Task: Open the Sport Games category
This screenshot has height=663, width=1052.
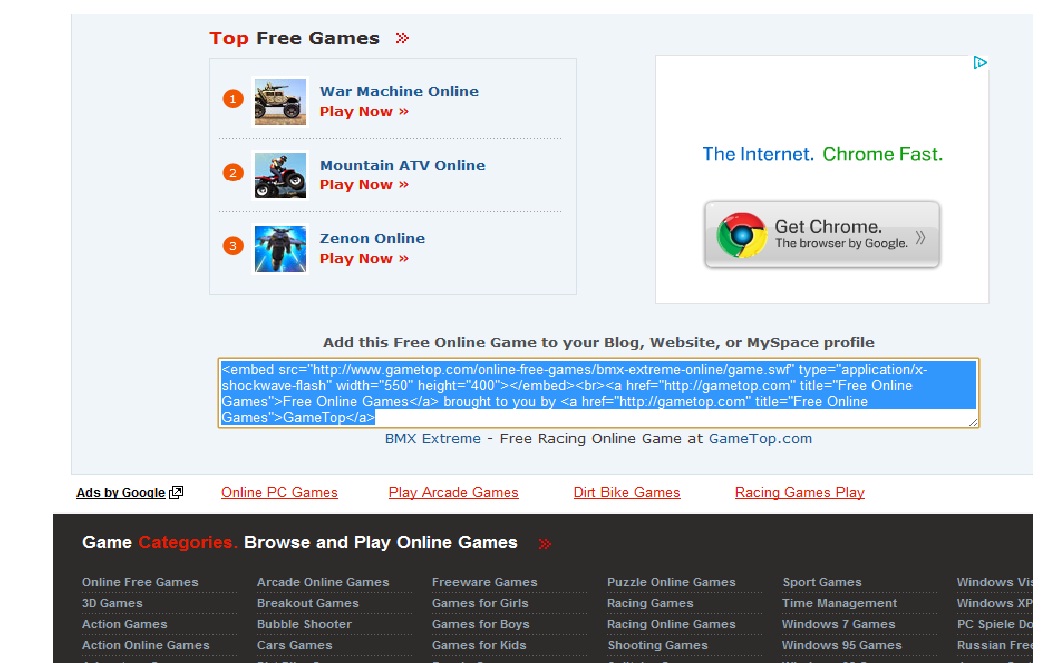Action: point(822,582)
